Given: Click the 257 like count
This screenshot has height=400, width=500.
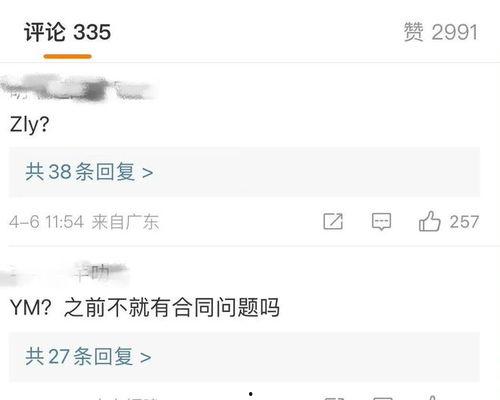Looking at the screenshot, I should point(464,222).
